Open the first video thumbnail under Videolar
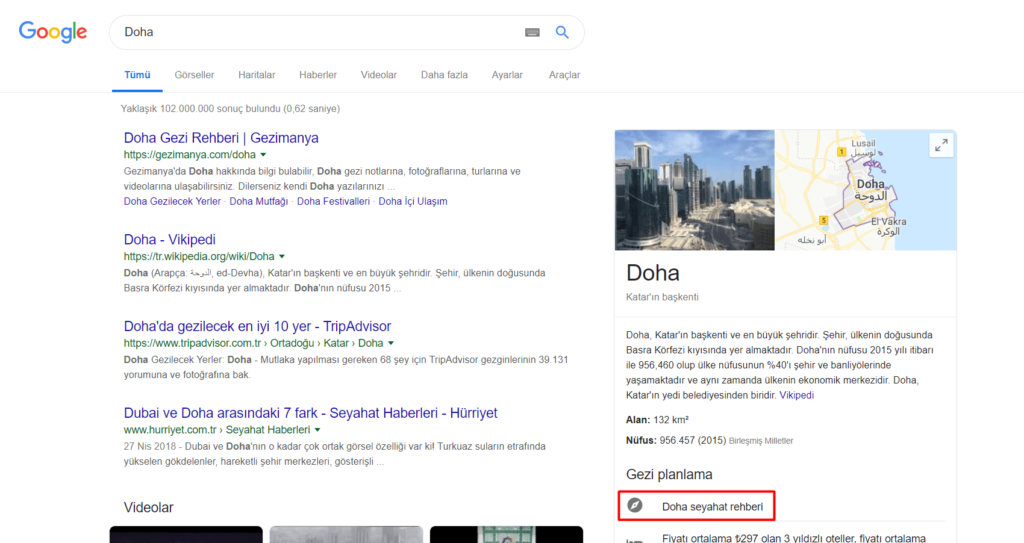This screenshot has height=543, width=1024. click(186, 535)
